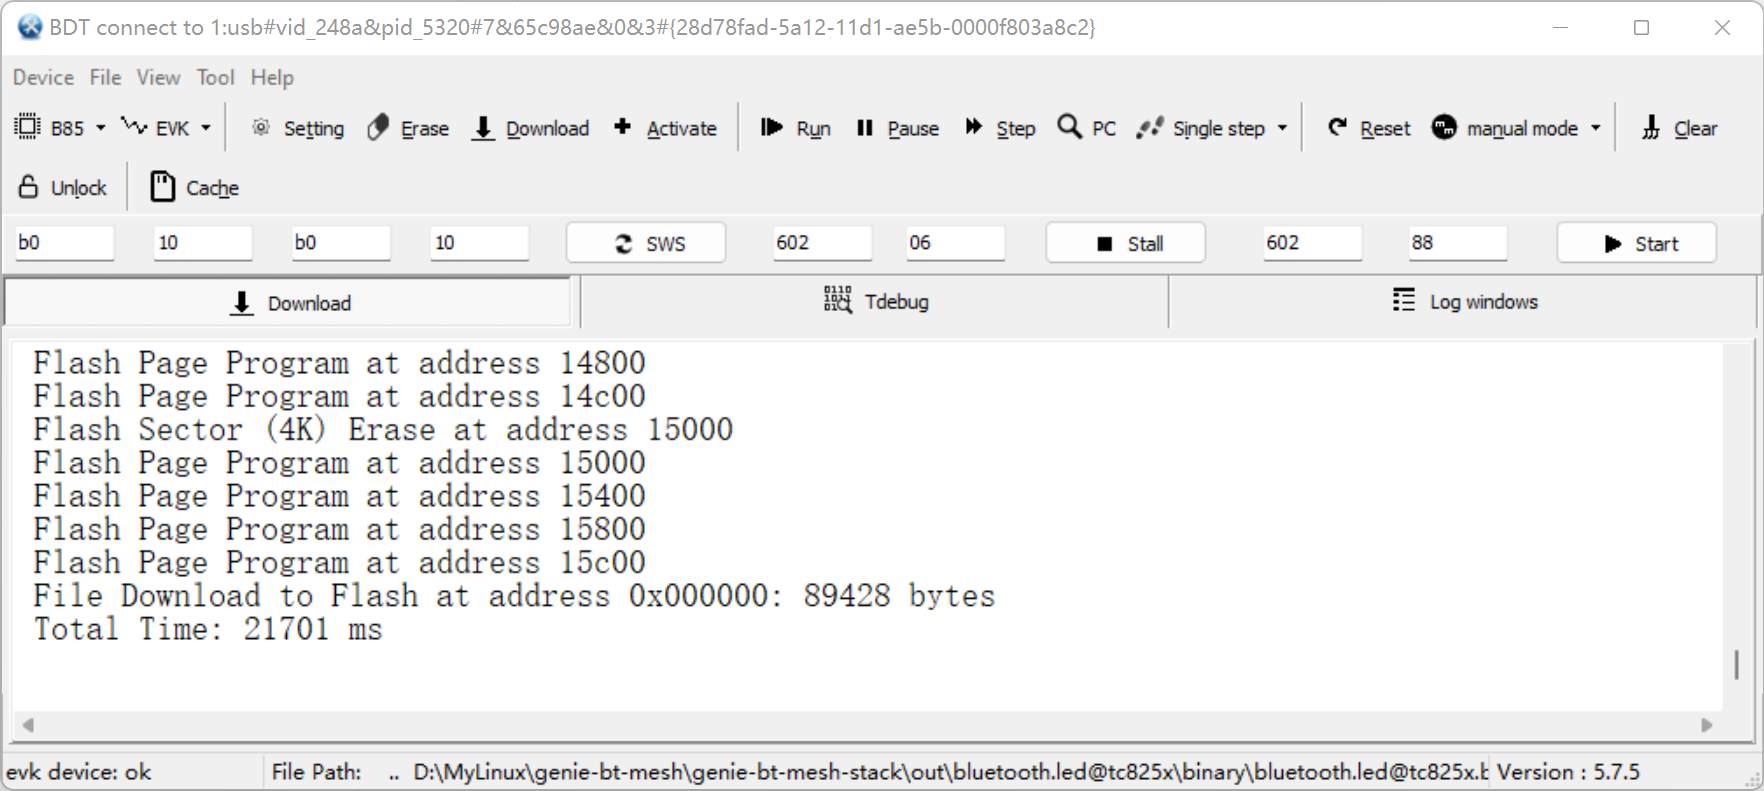1764x791 pixels.
Task: Click the Activate toolbar label
Action: (682, 129)
